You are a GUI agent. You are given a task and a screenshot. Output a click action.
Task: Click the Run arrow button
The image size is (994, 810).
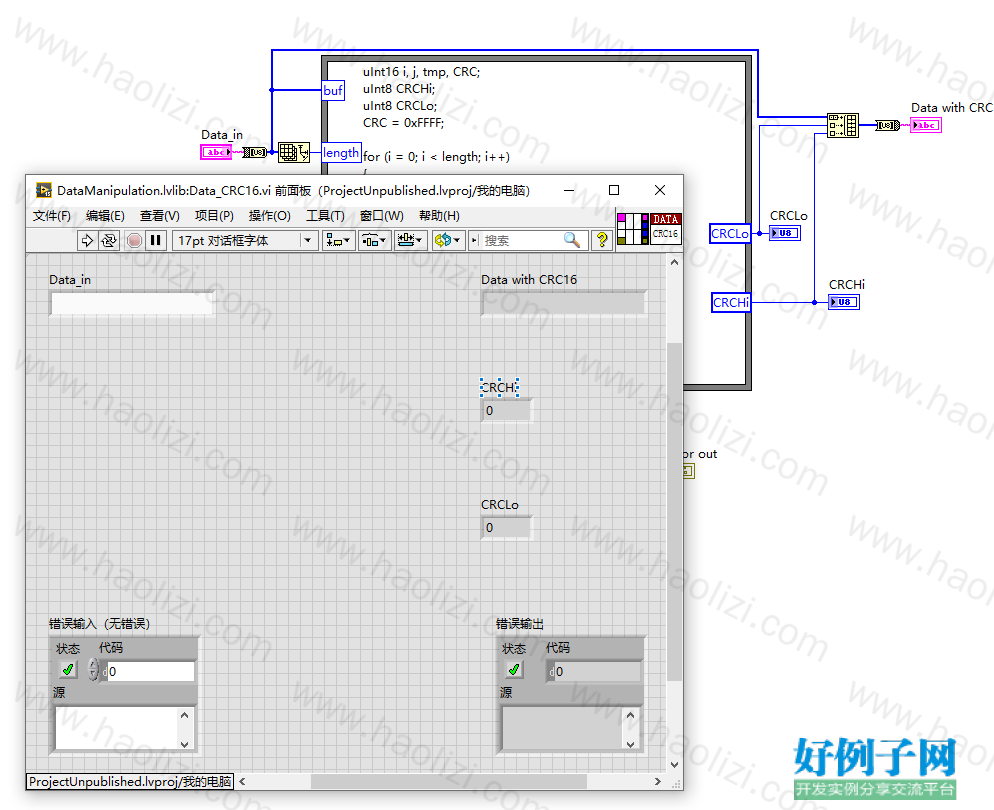pos(87,240)
